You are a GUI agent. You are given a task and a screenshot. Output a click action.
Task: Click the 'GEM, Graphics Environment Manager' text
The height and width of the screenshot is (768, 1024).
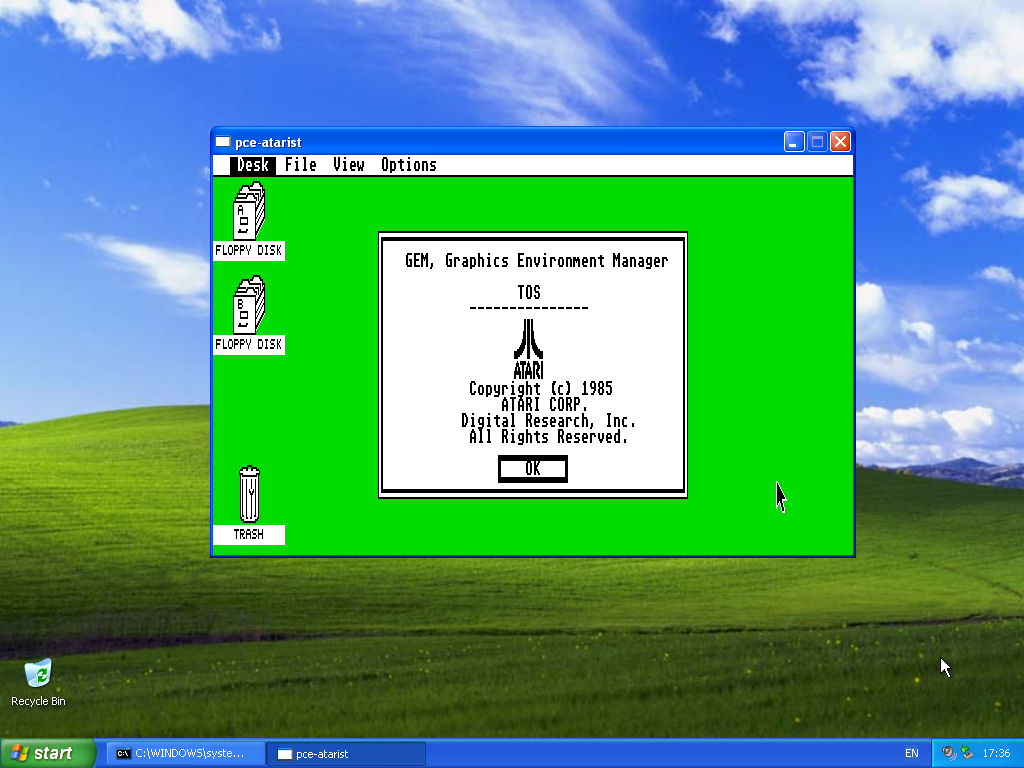(537, 261)
